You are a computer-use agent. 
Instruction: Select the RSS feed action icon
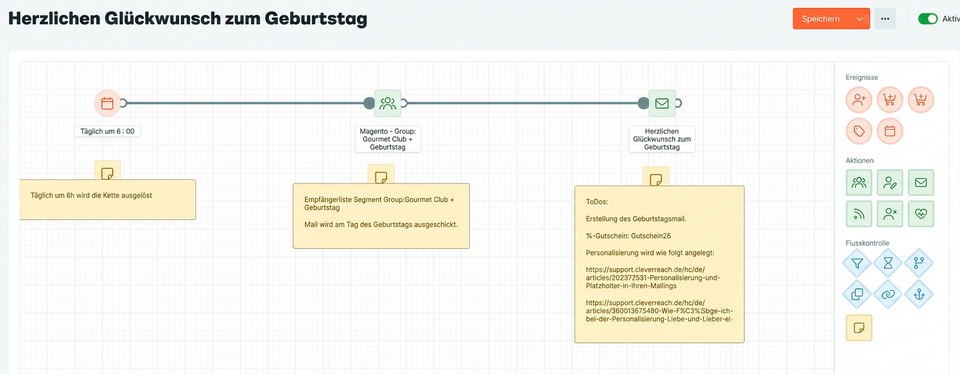(859, 214)
